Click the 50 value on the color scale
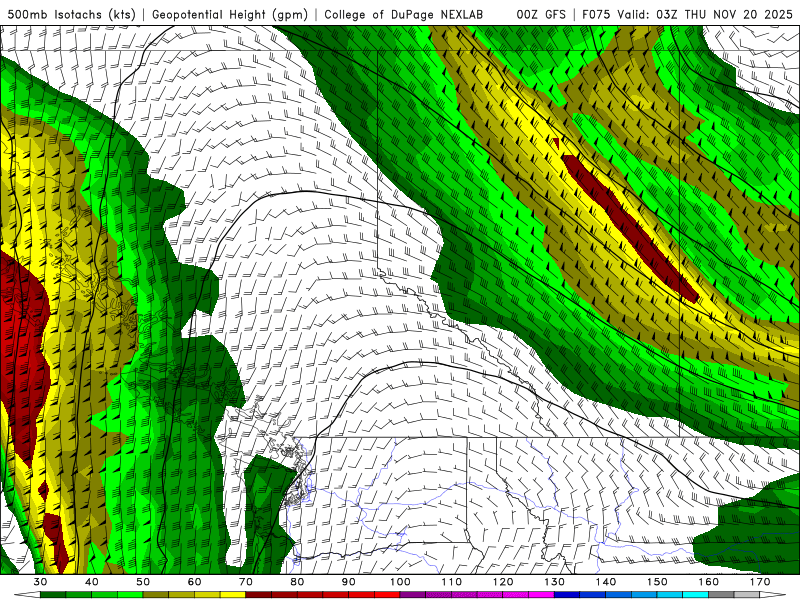The height and width of the screenshot is (600, 800). click(x=143, y=582)
